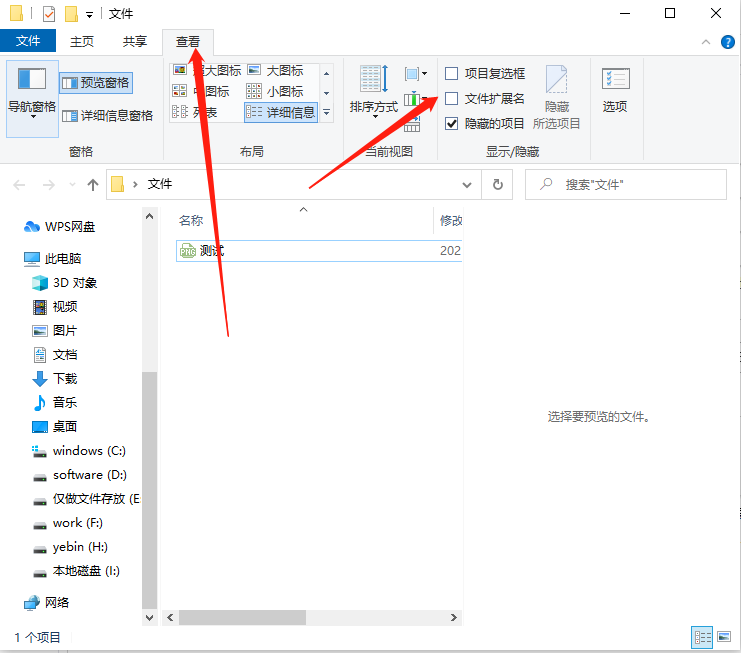
Task: Choose Large icons (大图标) layout
Action: click(276, 71)
